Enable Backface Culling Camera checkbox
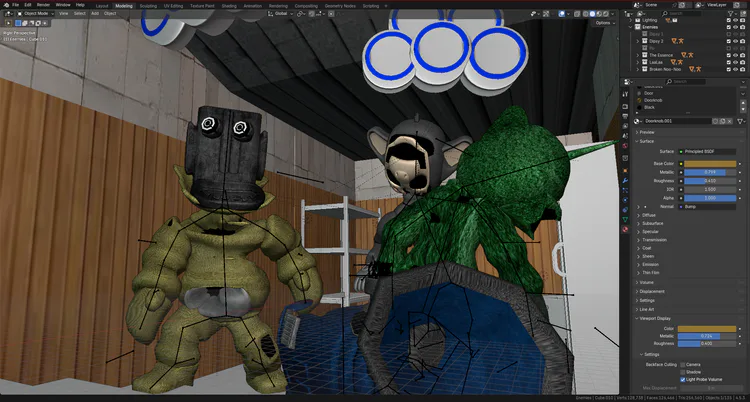The width and height of the screenshot is (750, 402). [x=683, y=365]
